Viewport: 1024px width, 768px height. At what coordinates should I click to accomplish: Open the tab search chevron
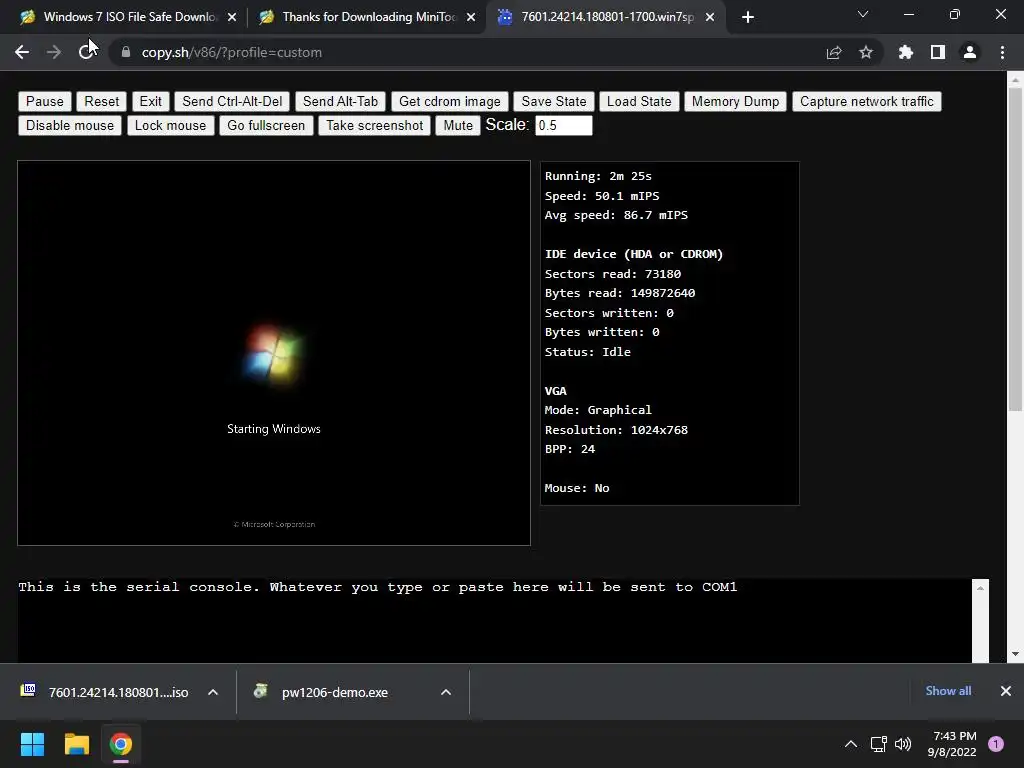(863, 14)
